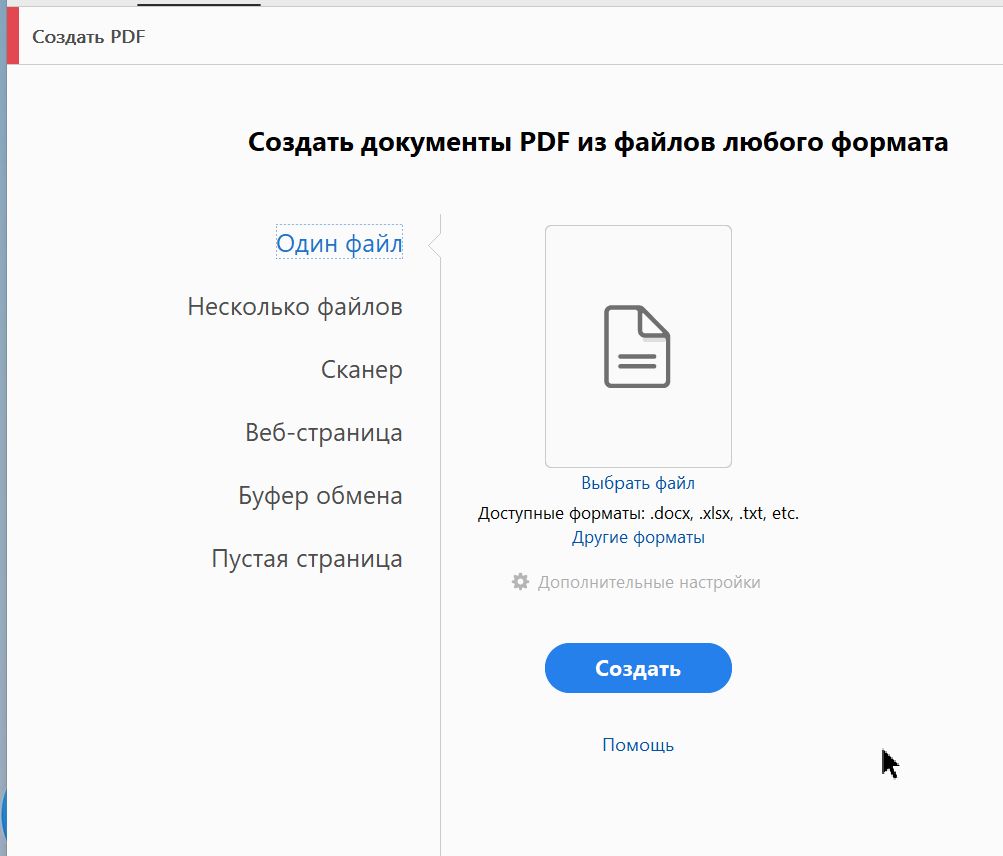The height and width of the screenshot is (856, 1003).
Task: Switch to the "Создать PDF" tab
Action: pyautogui.click(x=89, y=36)
